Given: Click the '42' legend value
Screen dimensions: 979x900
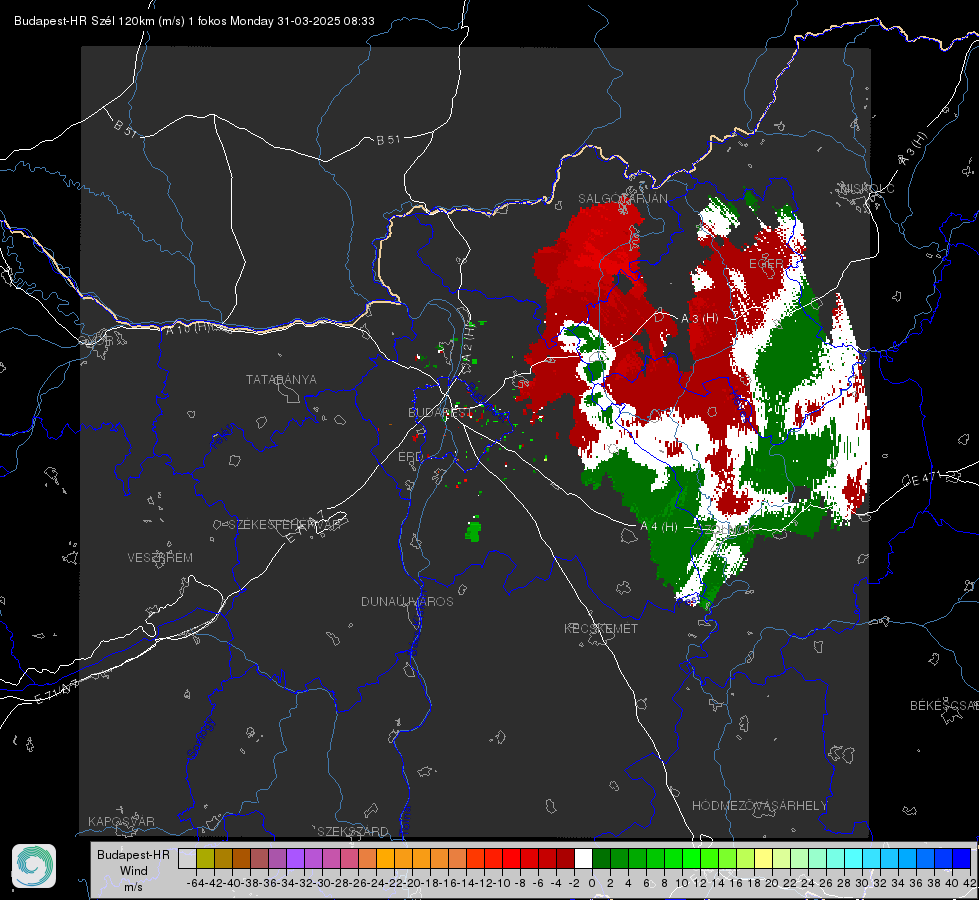Looking at the screenshot, I should [970, 883].
